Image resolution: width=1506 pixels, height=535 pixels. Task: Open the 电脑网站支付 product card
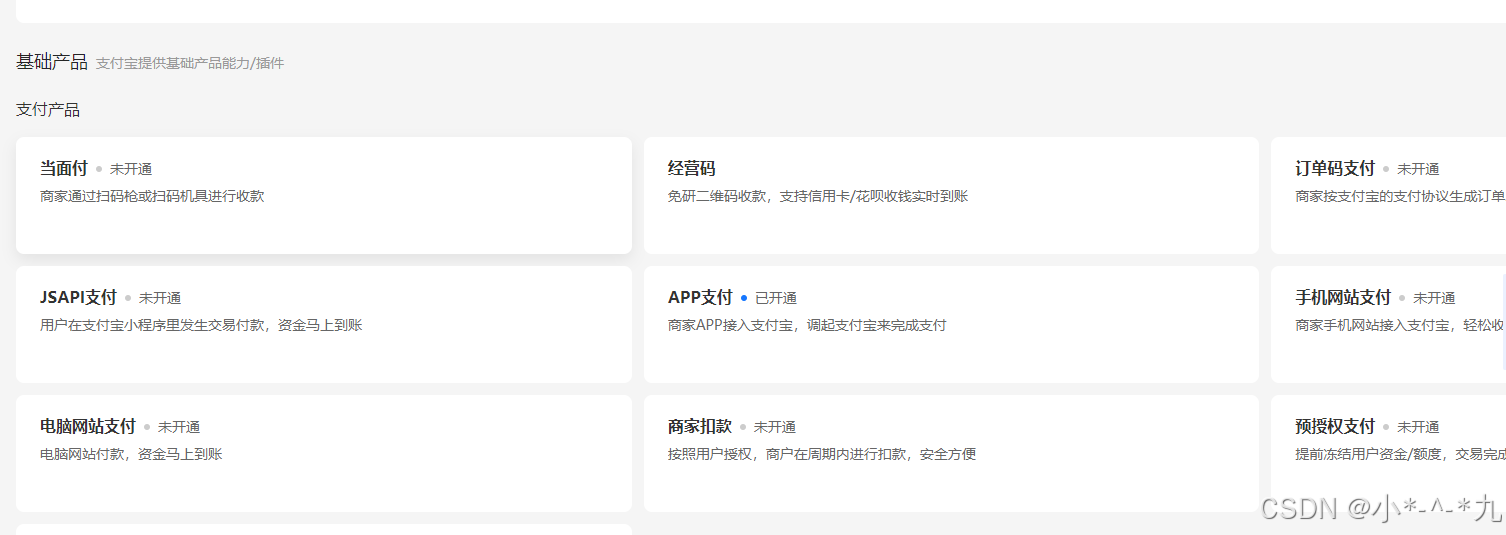324,453
